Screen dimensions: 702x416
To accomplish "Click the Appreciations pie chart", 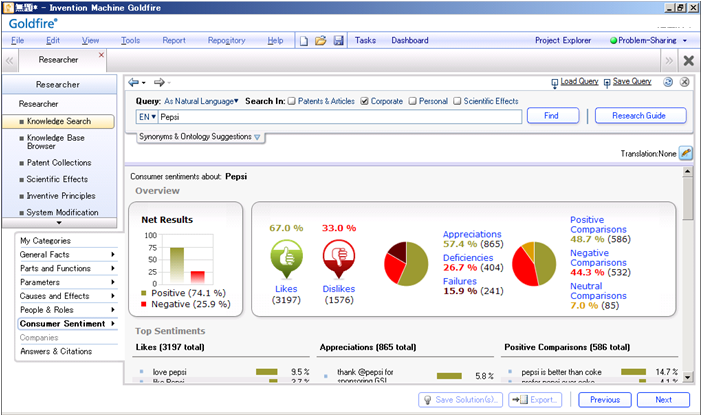I will (406, 264).
